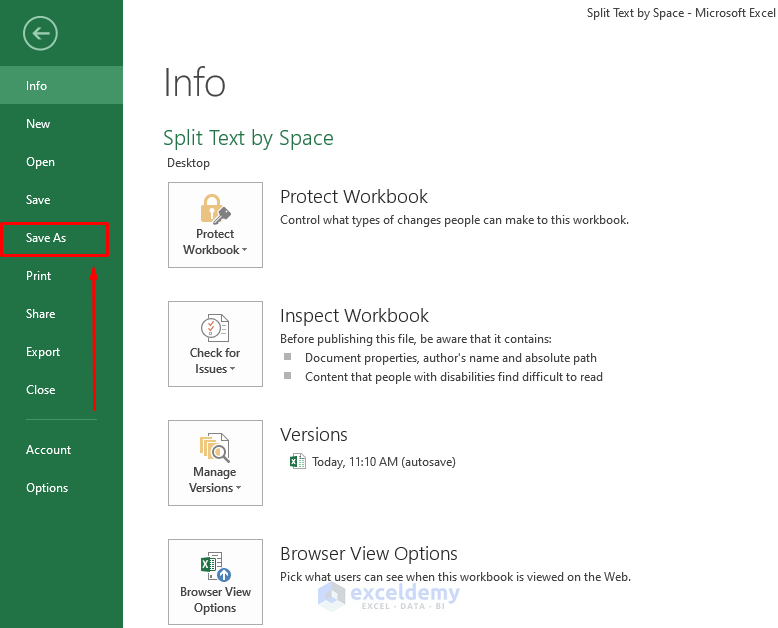
Task: Open the Share page
Action: (x=62, y=314)
